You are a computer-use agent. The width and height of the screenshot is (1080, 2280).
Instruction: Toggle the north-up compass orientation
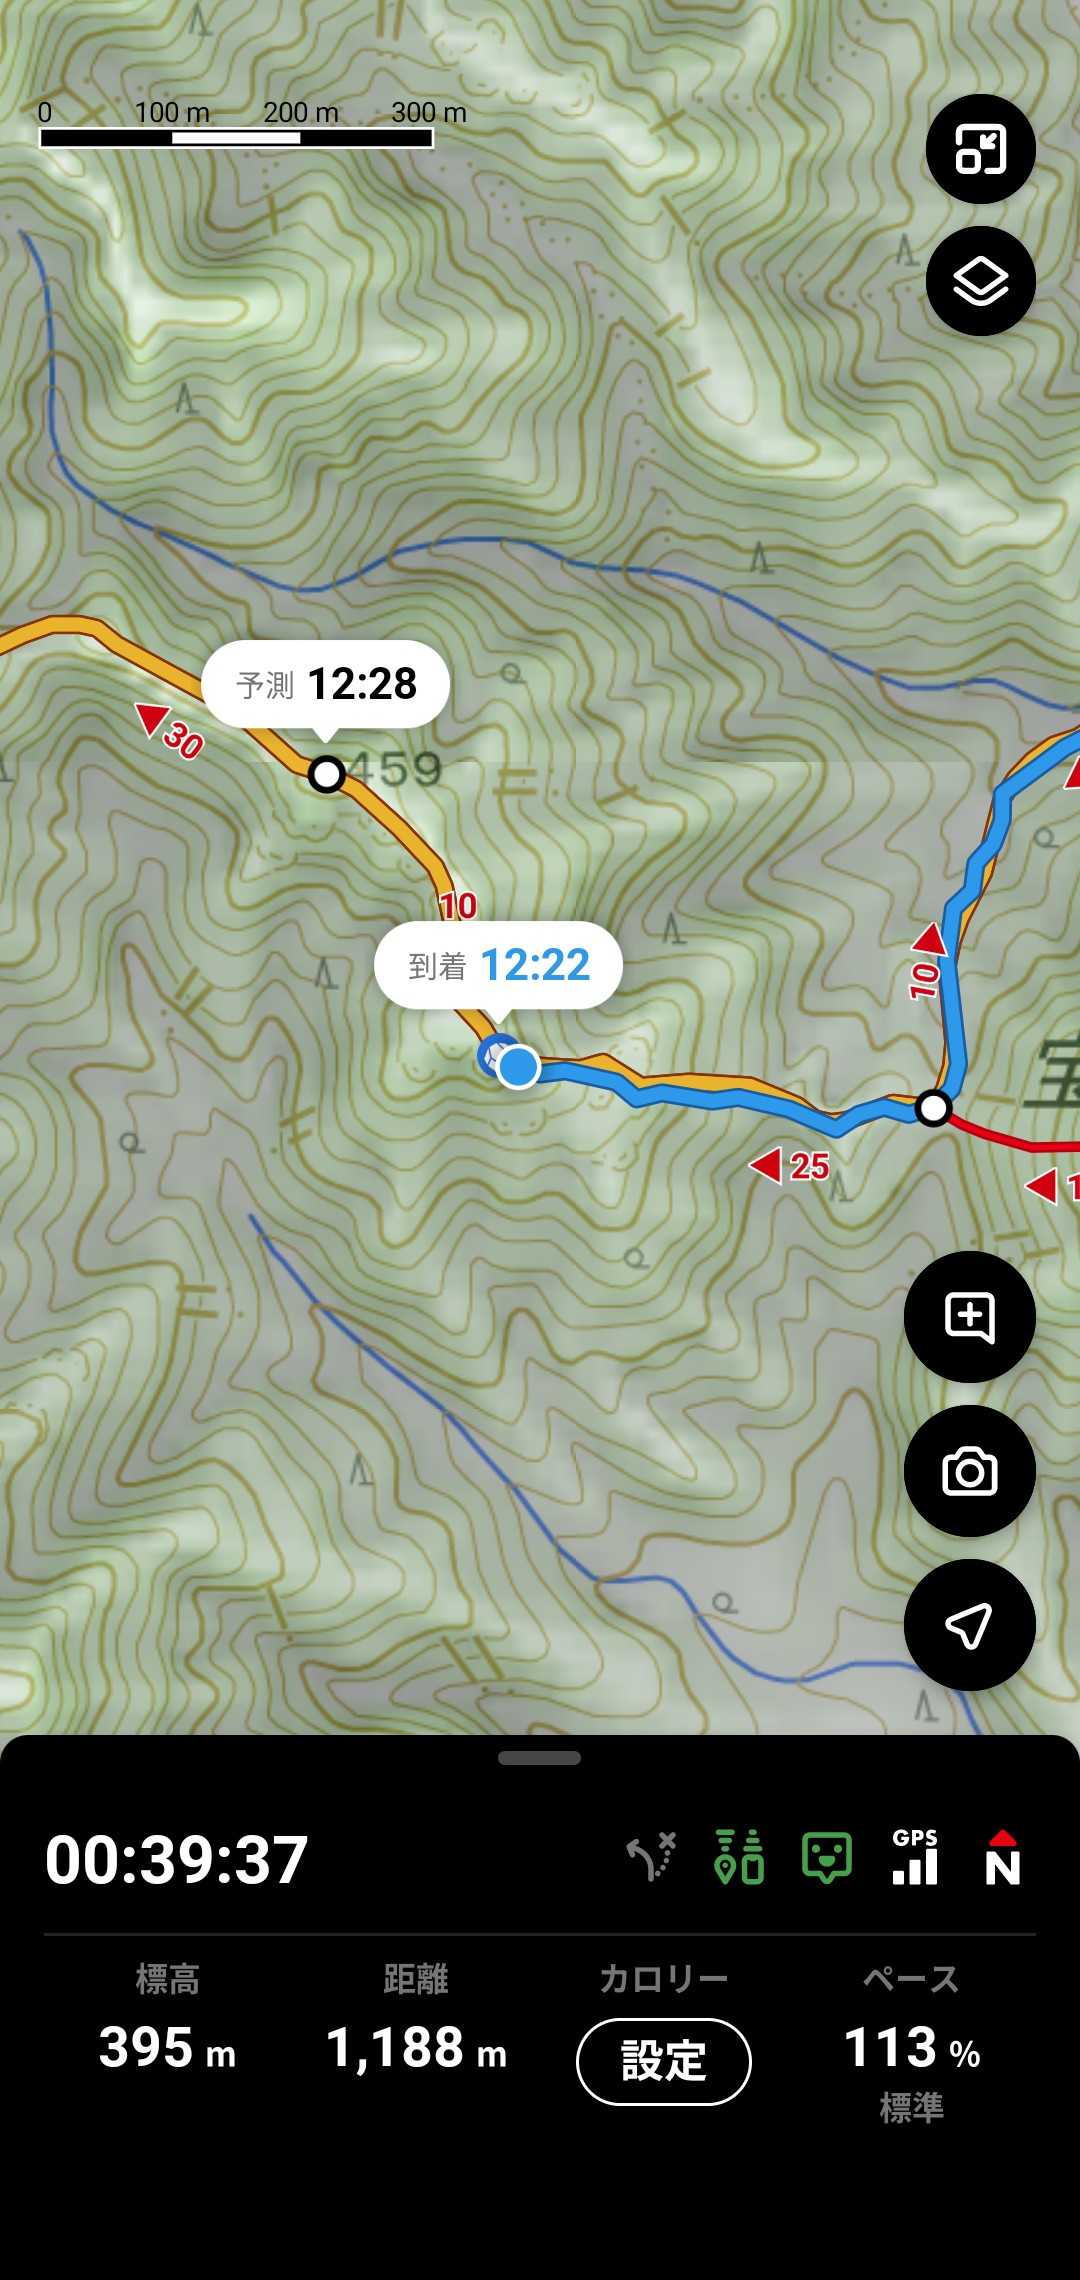point(1002,1858)
